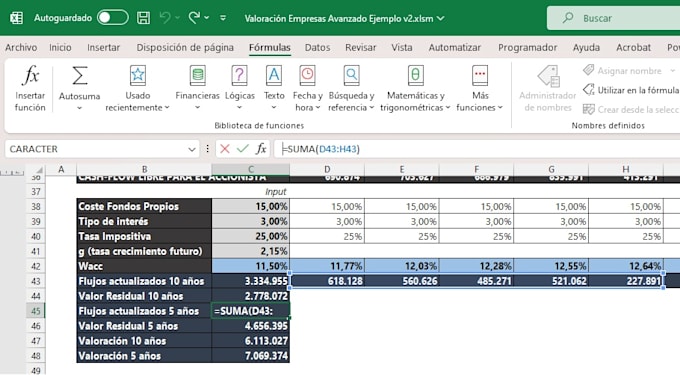Click the Select All corner triangle
Image resolution: width=680 pixels, height=375 pixels.
(39, 170)
